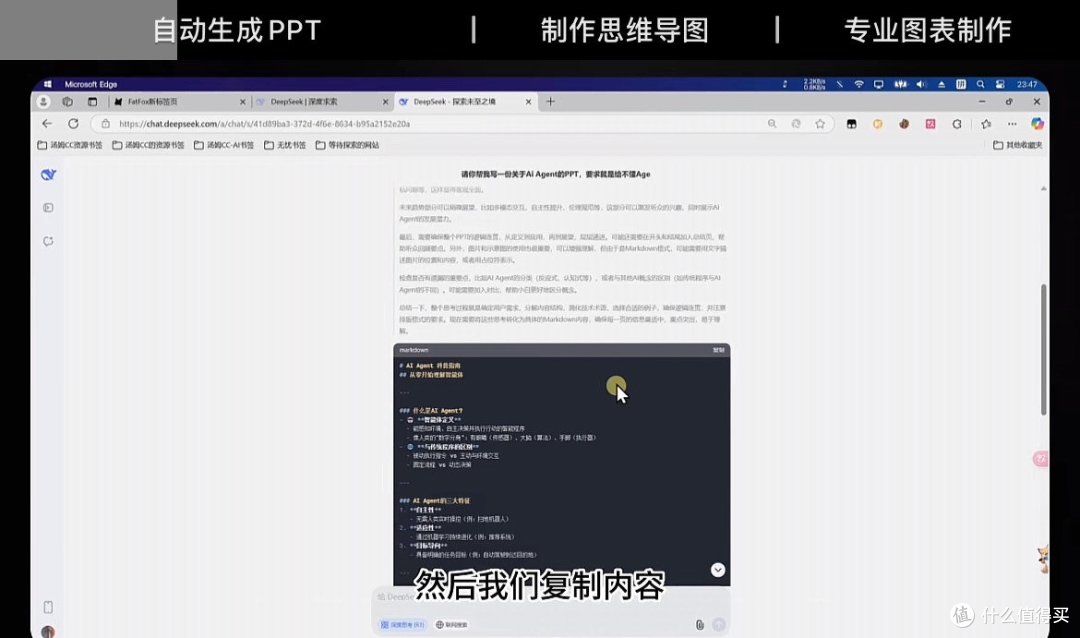Viewport: 1080px width, 638px height.
Task: Jump to bottom with round arrow button
Action: pos(718,570)
